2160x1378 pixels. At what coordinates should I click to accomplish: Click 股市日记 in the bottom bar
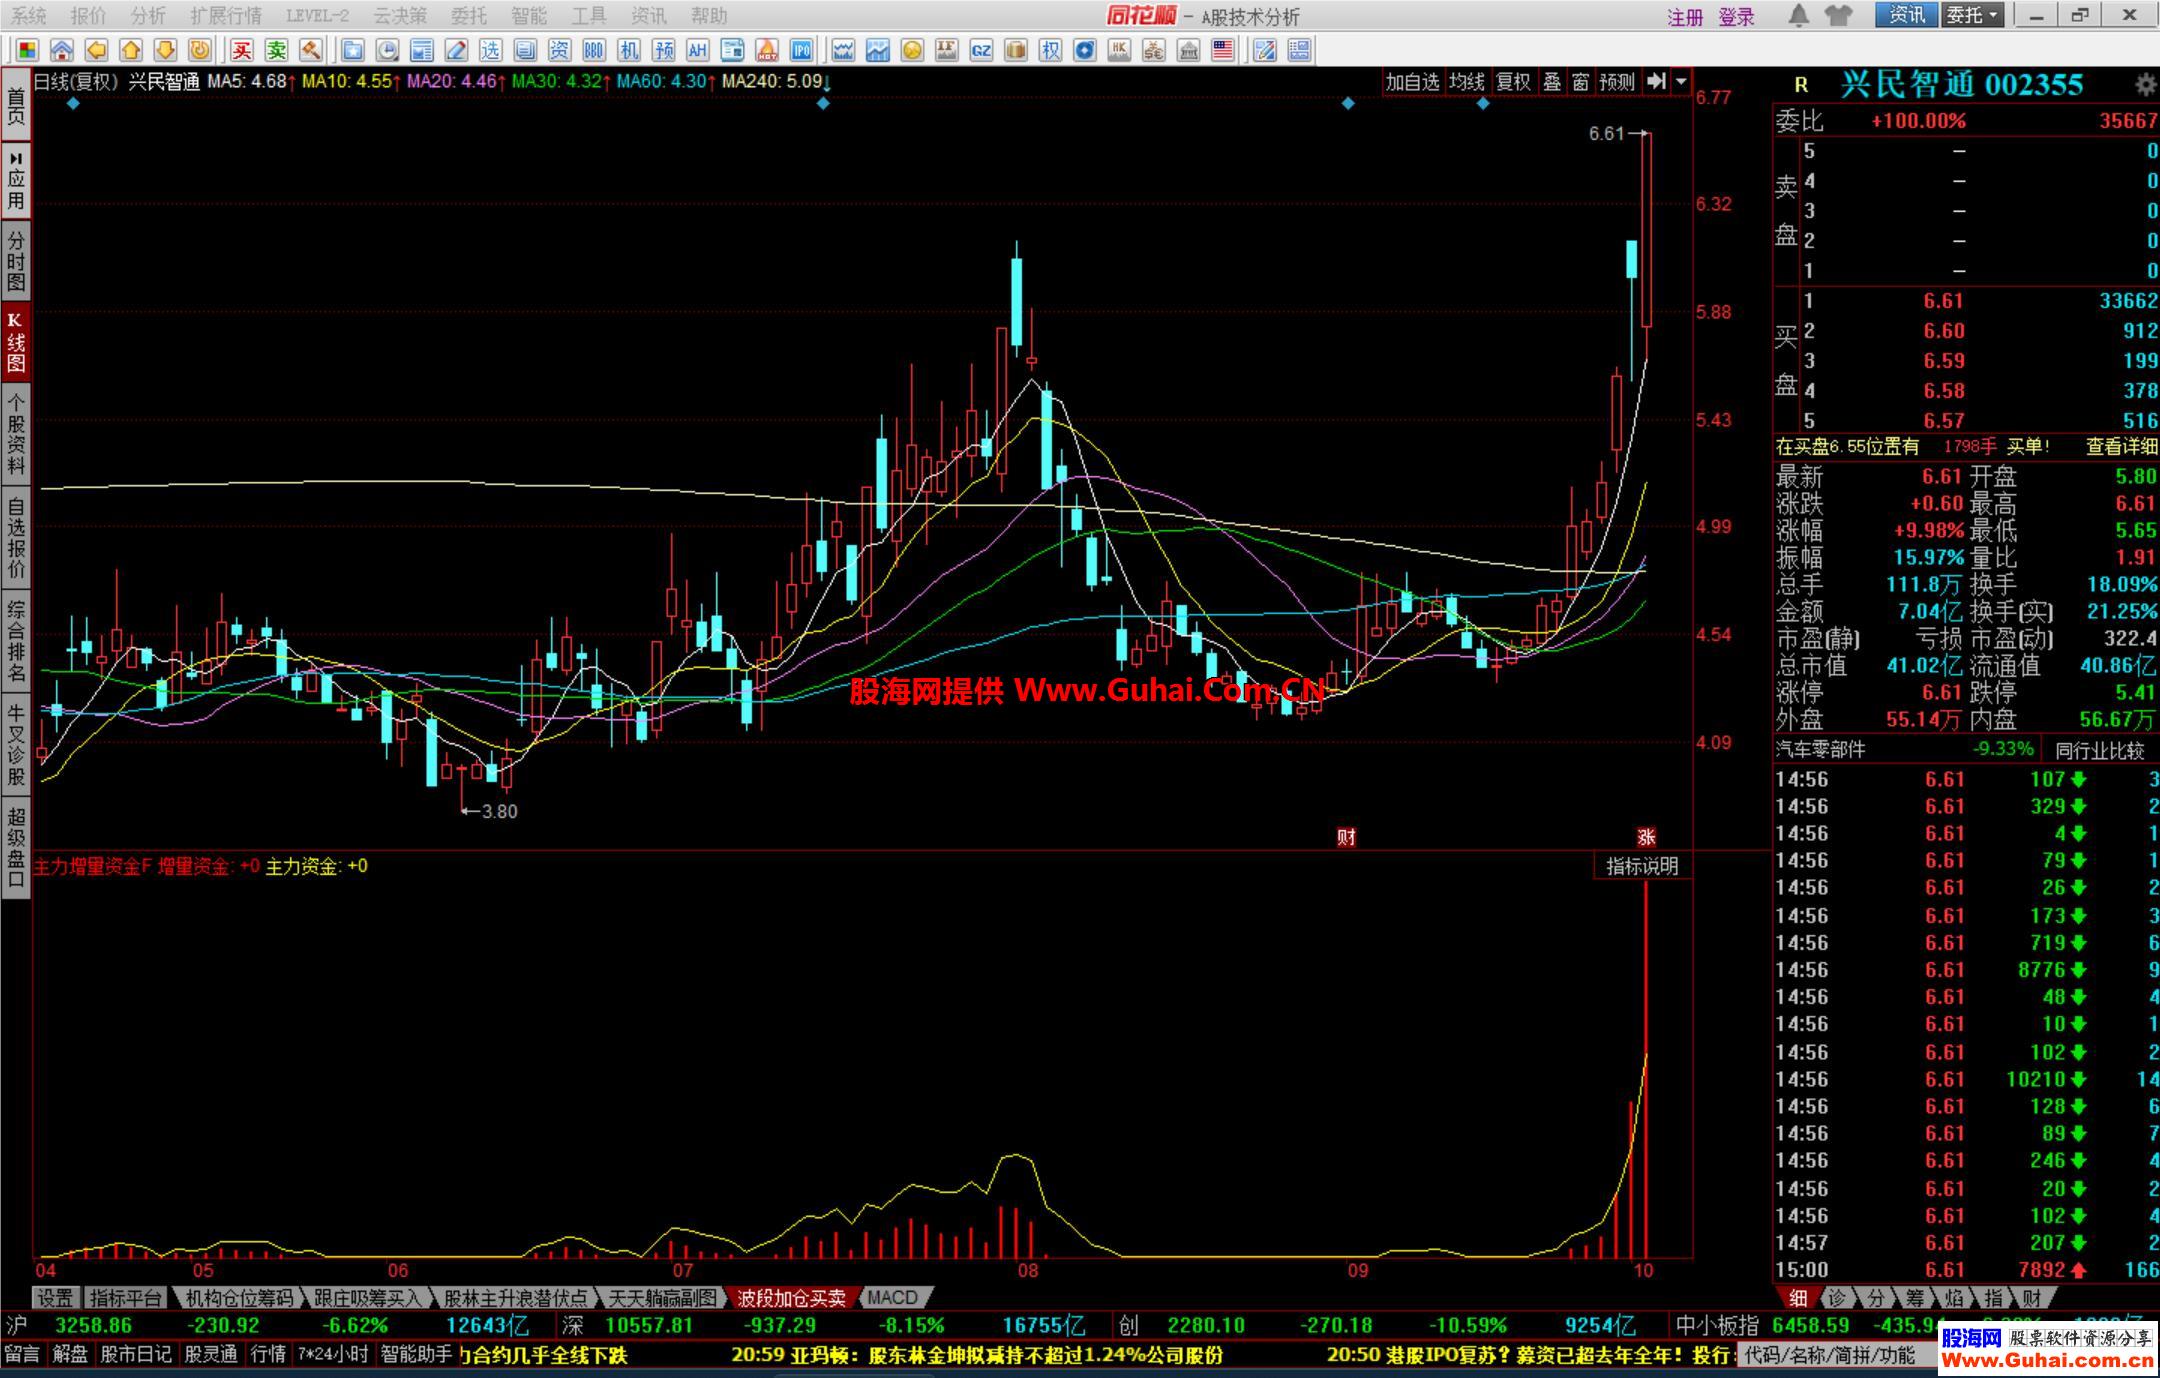click(x=136, y=1355)
